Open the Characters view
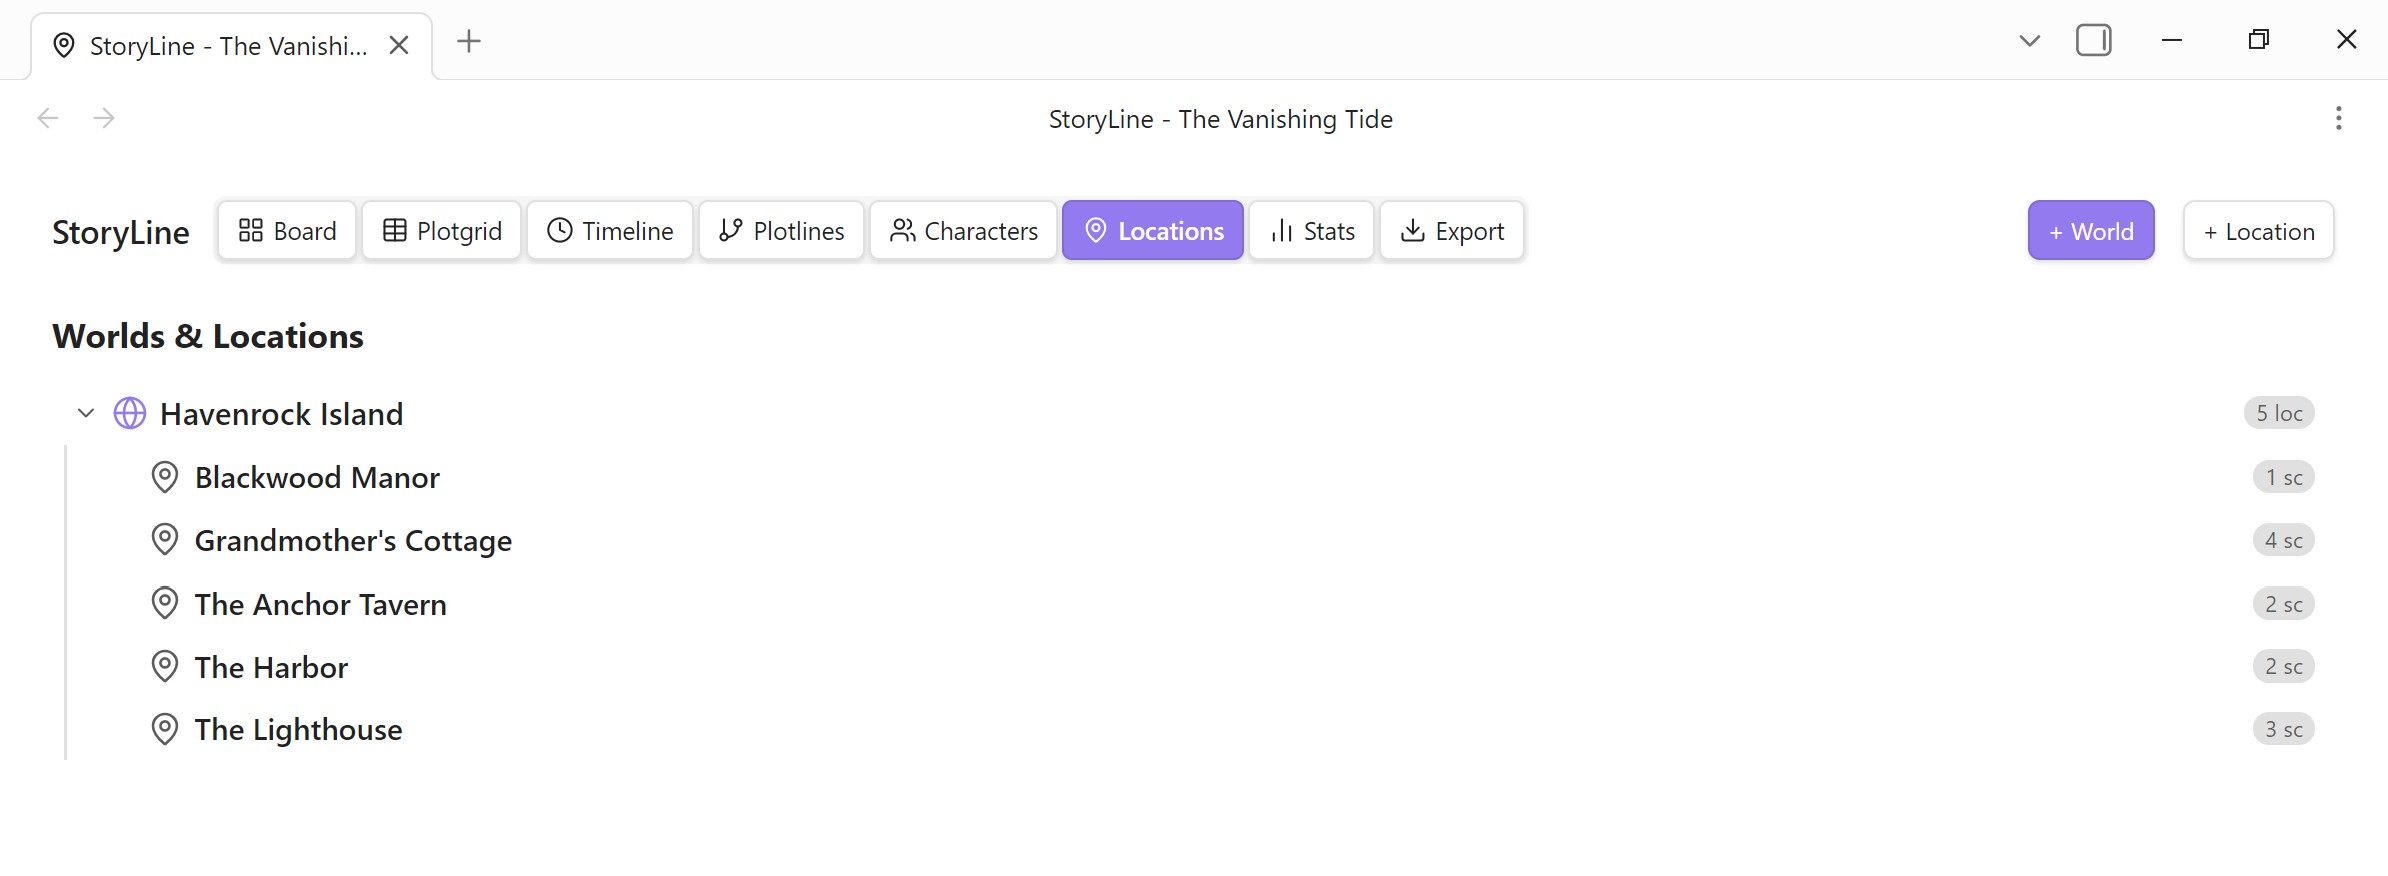 pos(963,231)
